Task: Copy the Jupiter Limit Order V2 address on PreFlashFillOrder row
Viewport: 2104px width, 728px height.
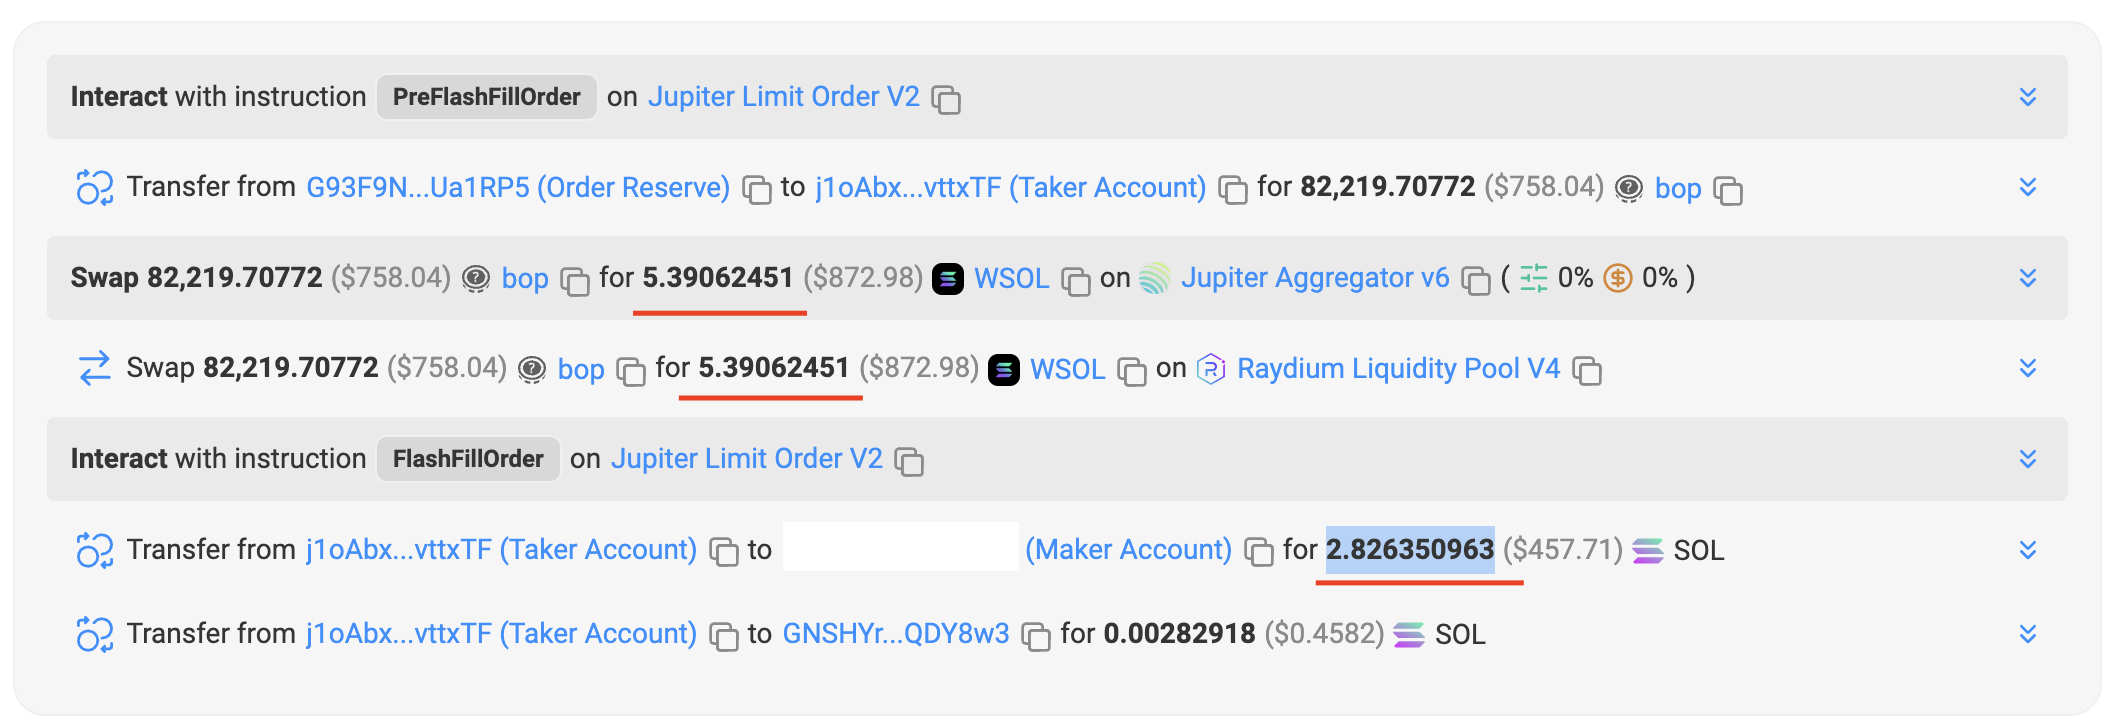Action: pyautogui.click(x=946, y=99)
